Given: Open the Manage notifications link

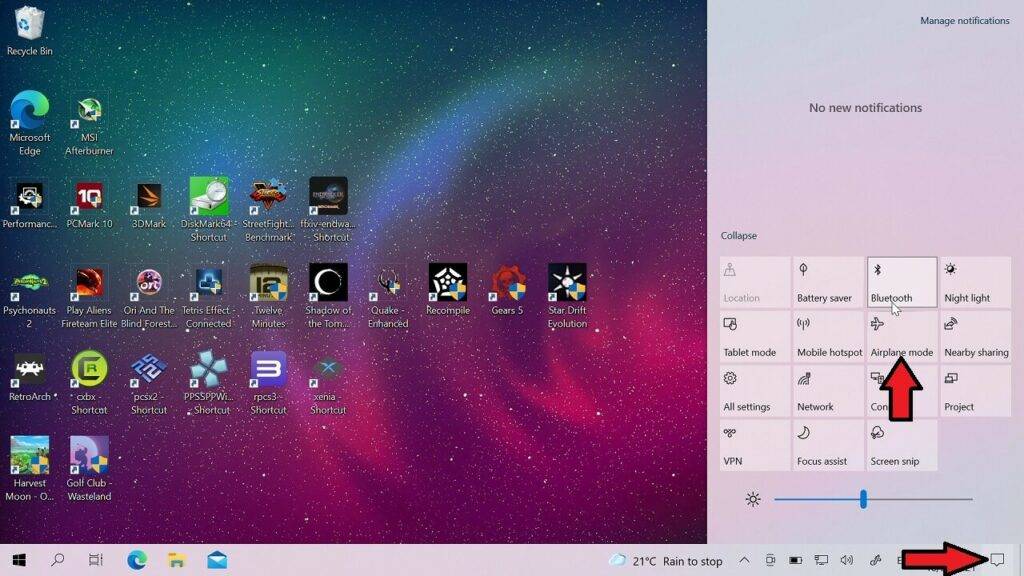Looking at the screenshot, I should pyautogui.click(x=965, y=20).
